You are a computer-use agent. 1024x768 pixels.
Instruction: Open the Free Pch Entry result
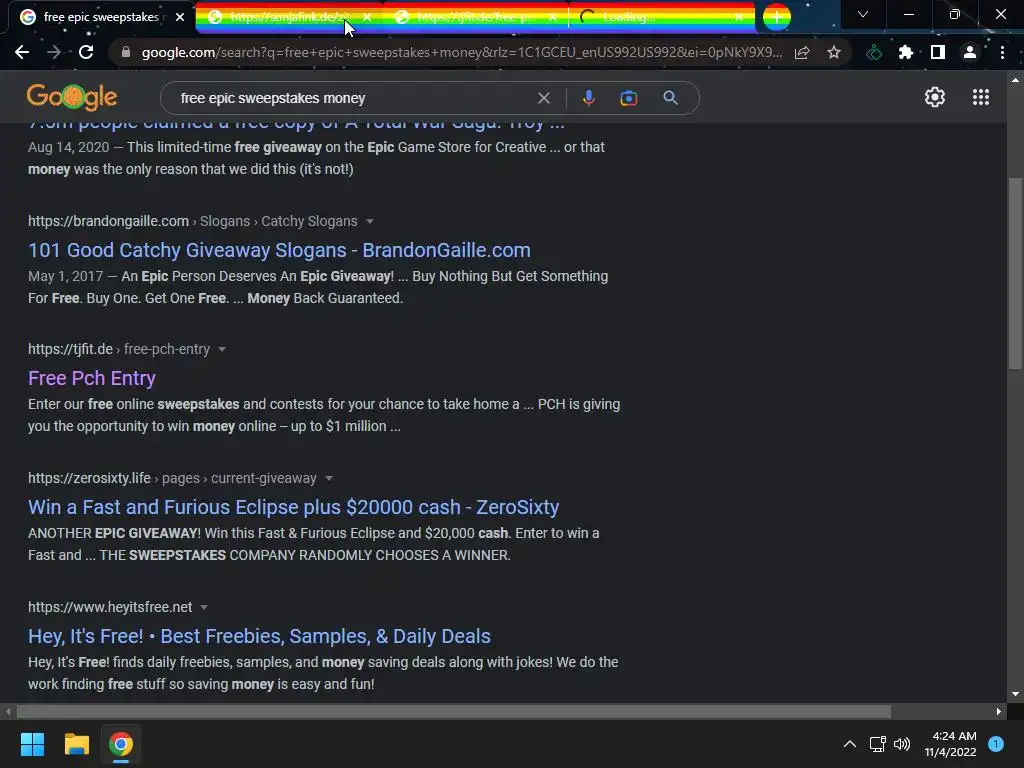[x=91, y=378]
